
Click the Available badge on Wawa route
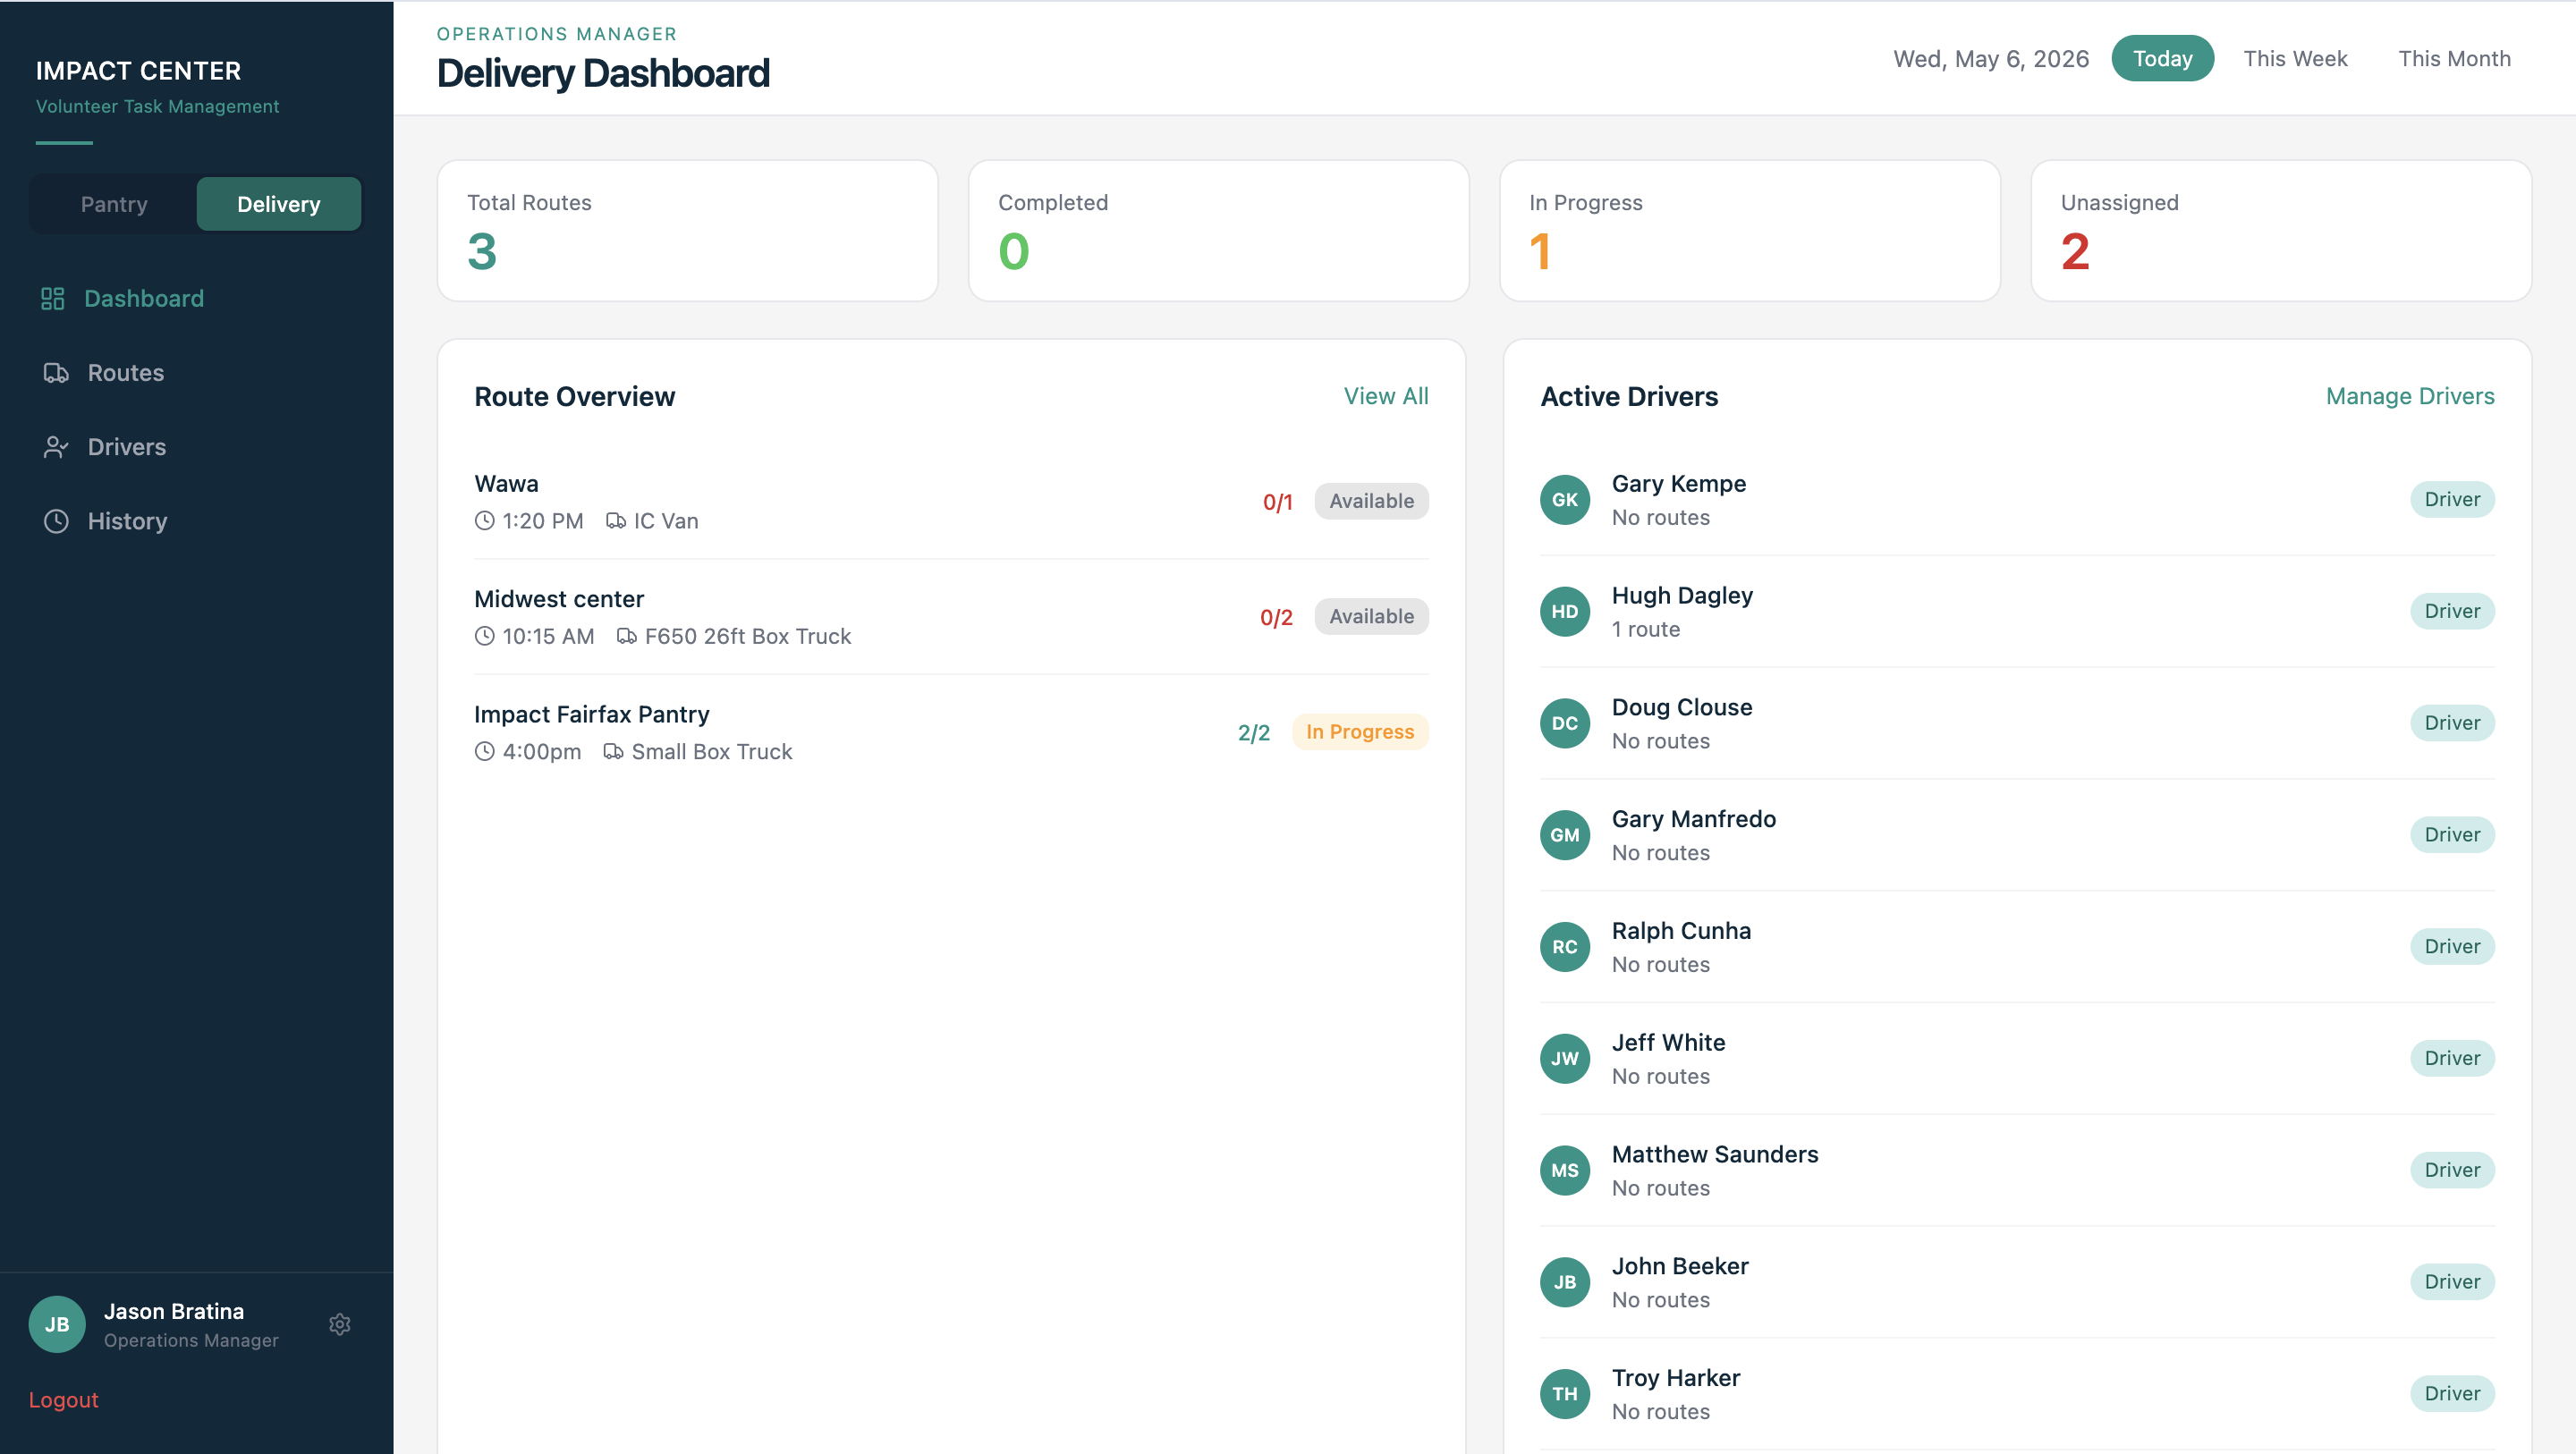point(1371,501)
